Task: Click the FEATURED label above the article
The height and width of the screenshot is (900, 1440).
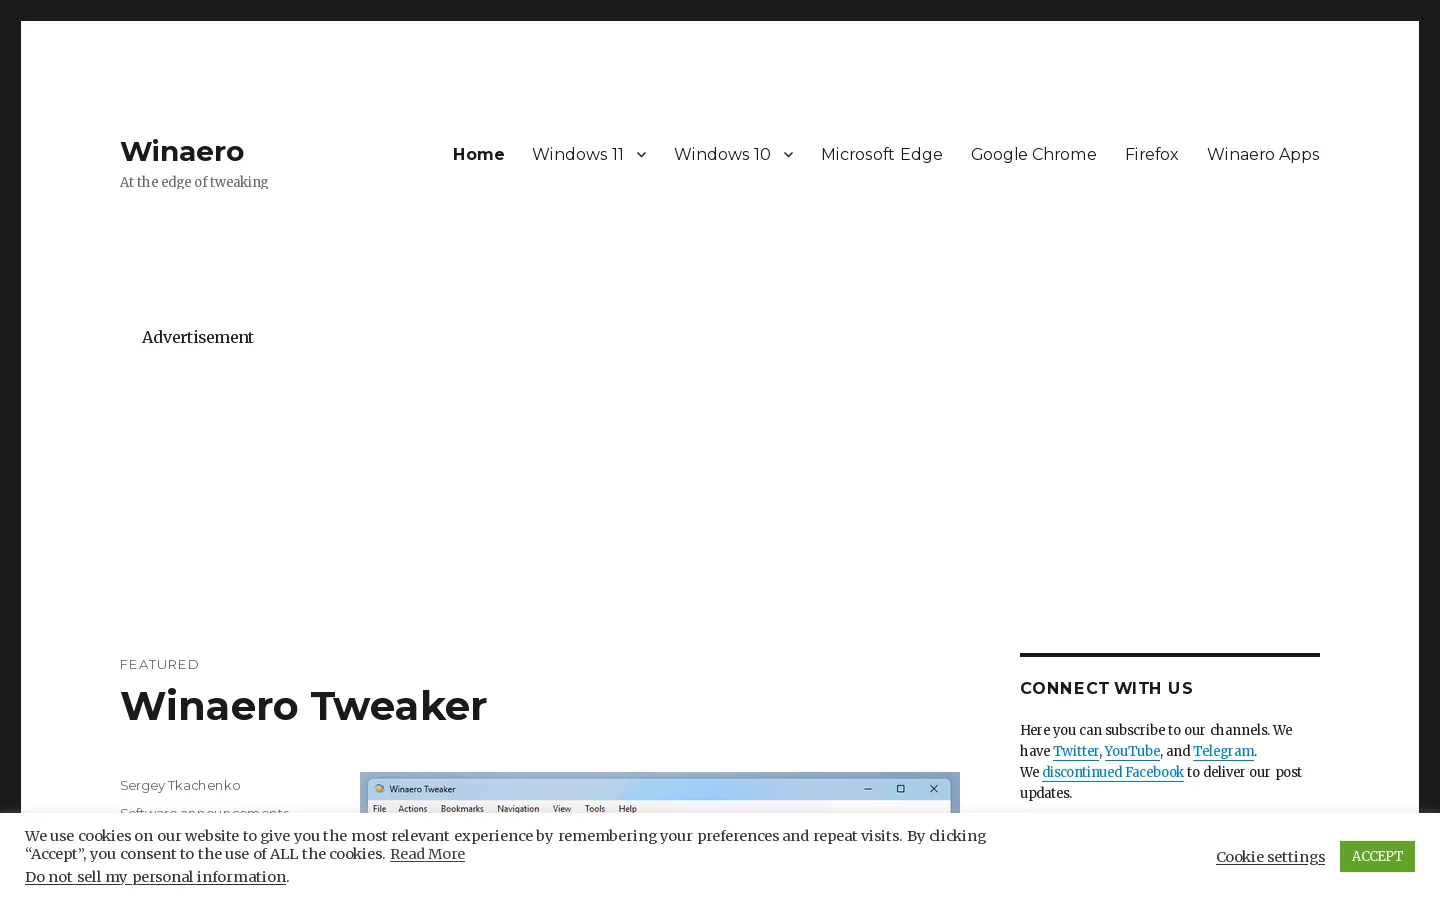Action: click(159, 664)
